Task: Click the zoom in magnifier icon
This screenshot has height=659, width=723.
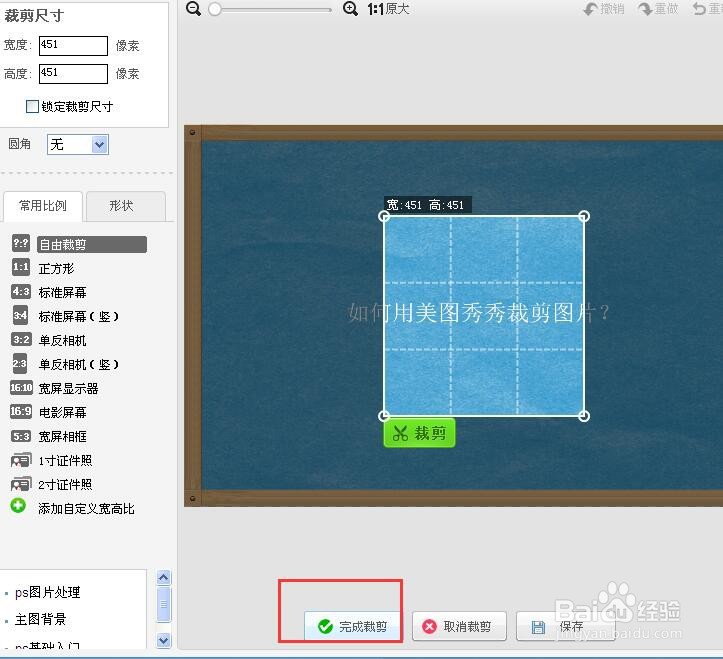Action: click(x=350, y=8)
